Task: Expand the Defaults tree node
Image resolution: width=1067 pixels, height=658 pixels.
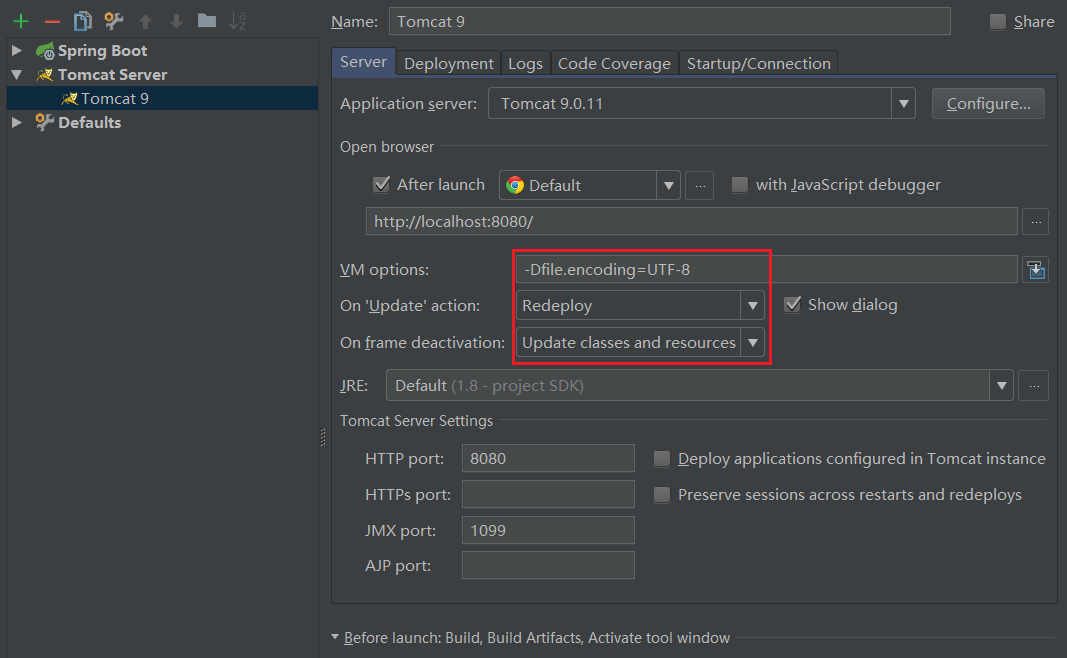Action: [17, 122]
